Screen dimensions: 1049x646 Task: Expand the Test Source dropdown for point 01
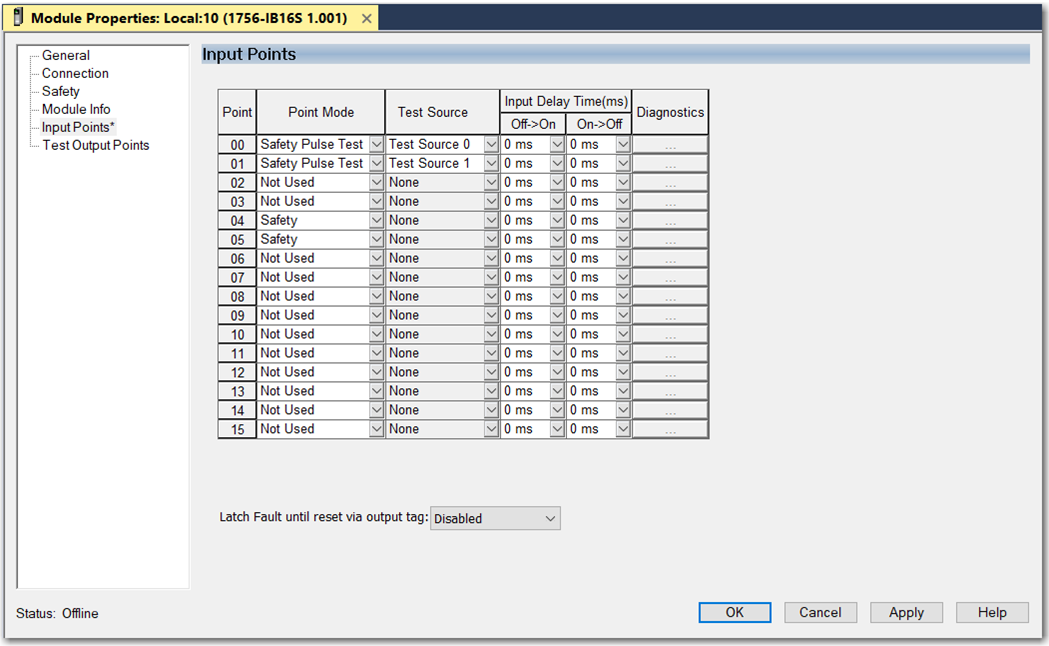click(491, 164)
